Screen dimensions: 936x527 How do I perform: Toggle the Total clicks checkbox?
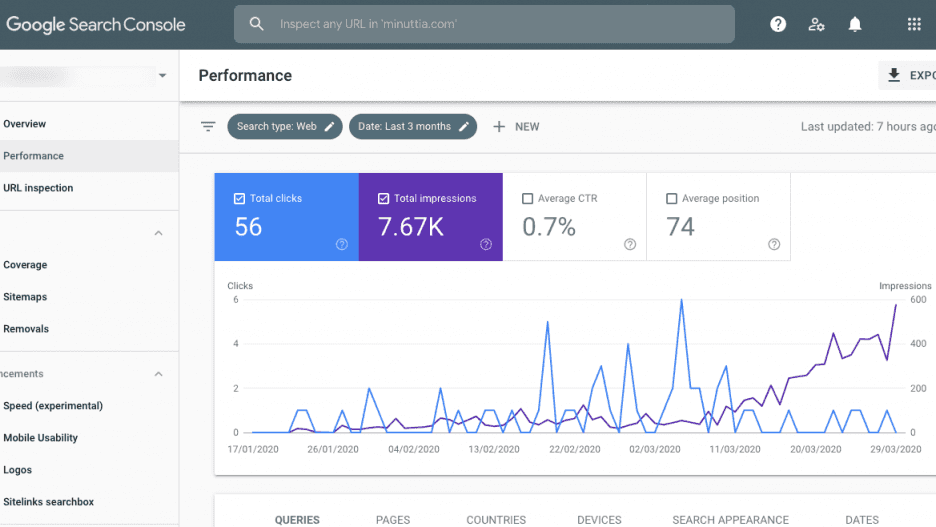click(x=239, y=199)
